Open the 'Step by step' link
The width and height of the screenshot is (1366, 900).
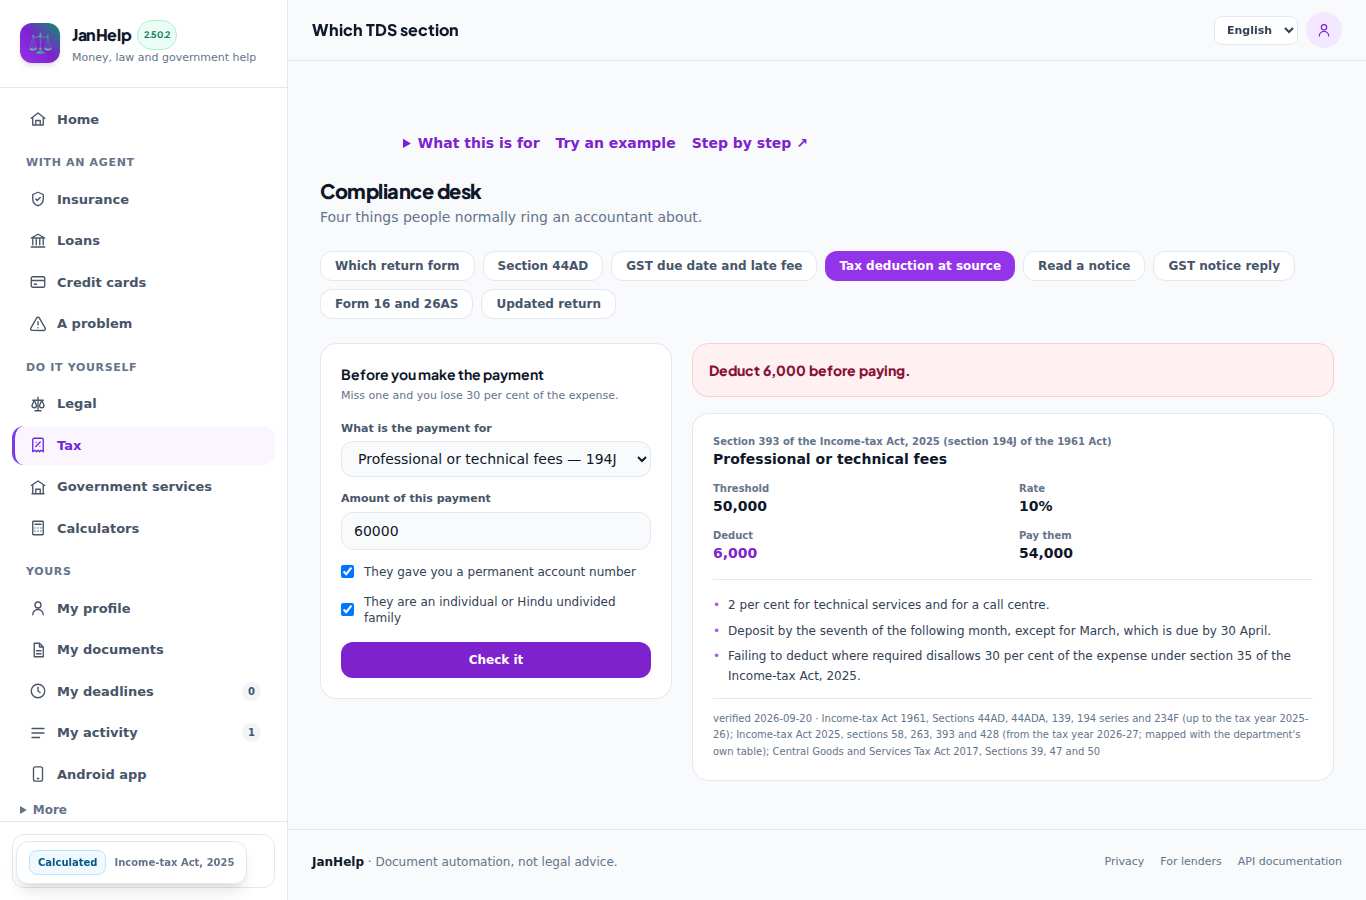click(750, 143)
